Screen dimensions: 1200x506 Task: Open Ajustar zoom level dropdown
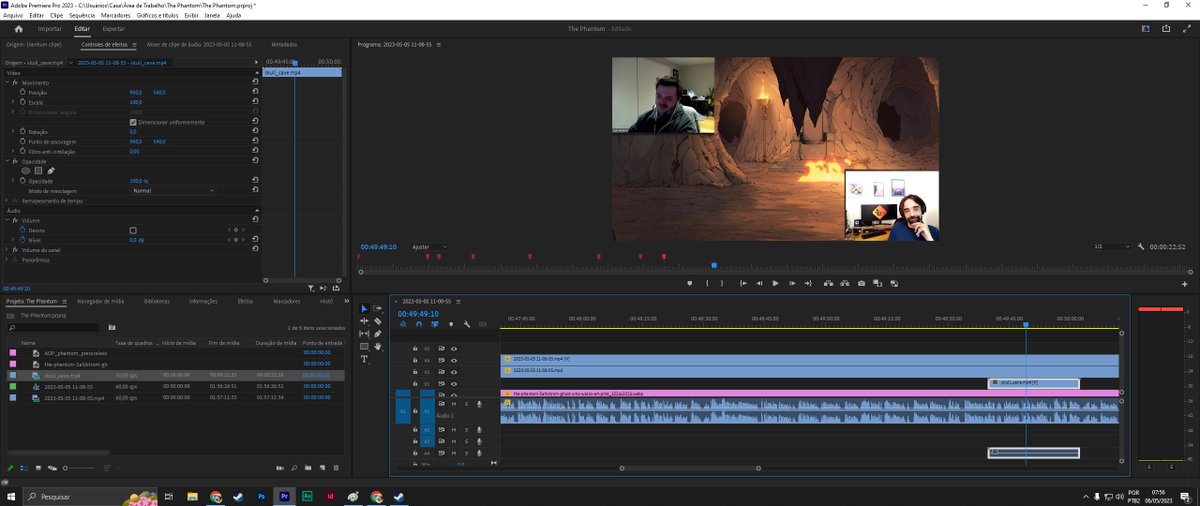(430, 246)
